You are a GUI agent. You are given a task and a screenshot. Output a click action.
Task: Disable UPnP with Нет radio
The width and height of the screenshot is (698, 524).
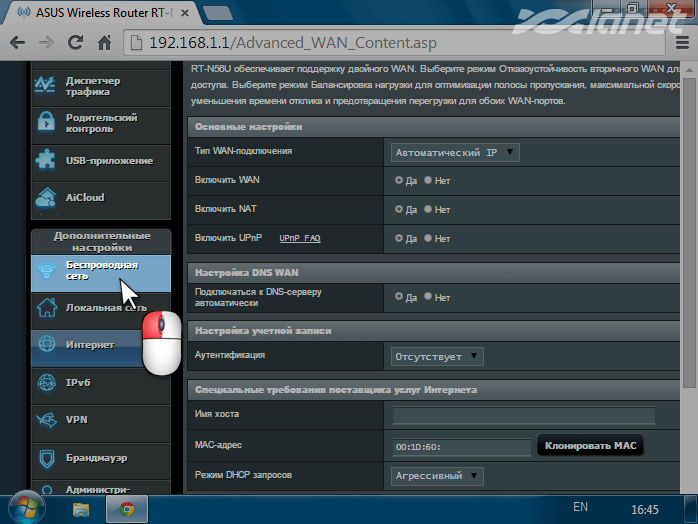click(428, 239)
